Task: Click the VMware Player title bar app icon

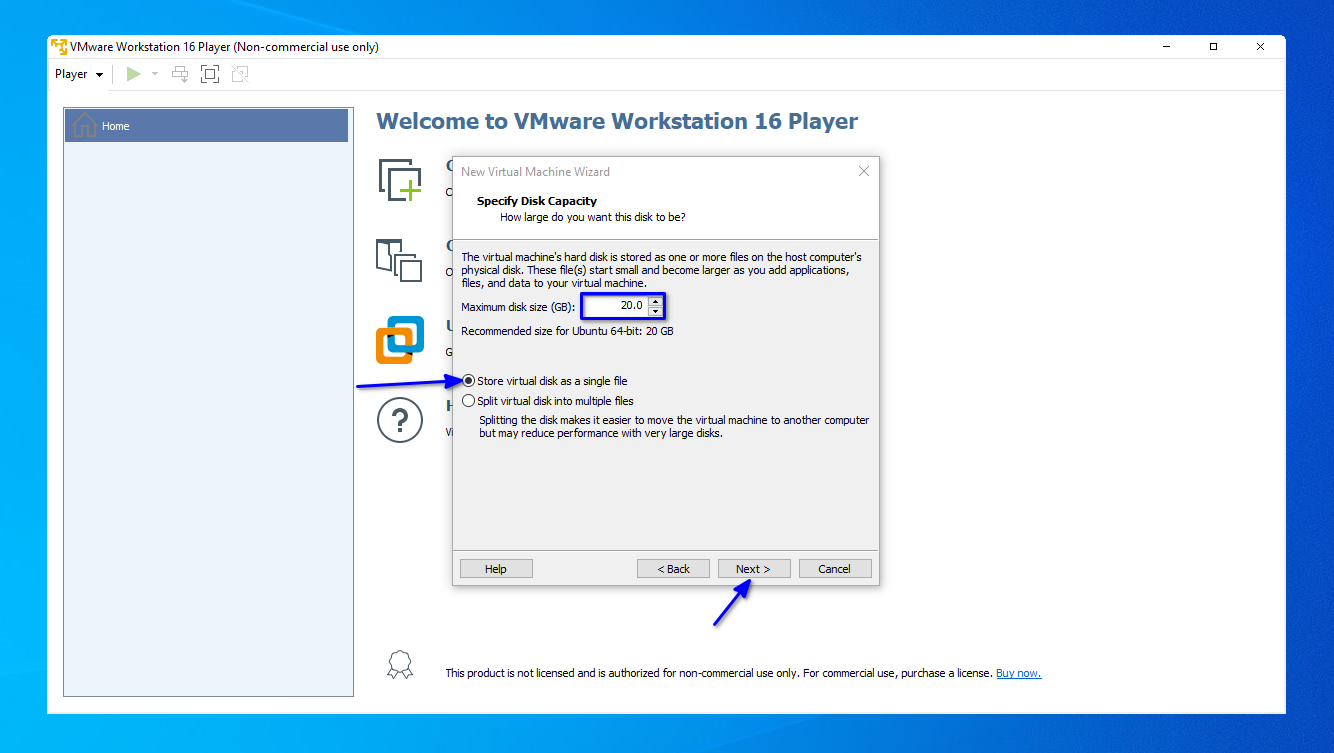Action: [59, 46]
